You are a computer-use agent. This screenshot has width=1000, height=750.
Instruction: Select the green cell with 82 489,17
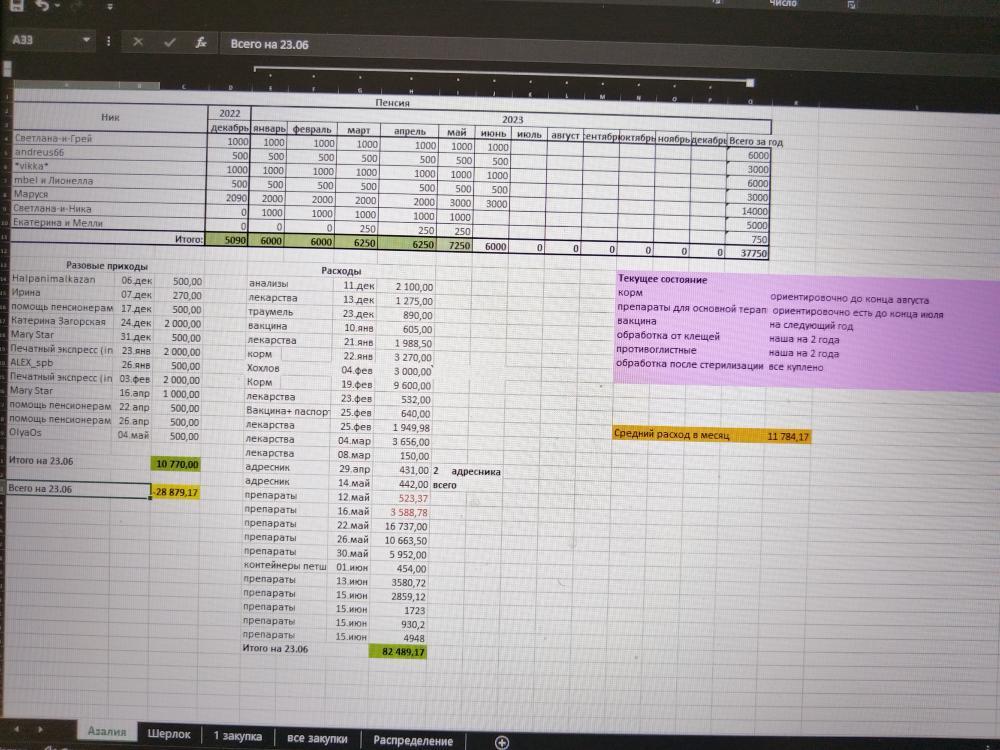coord(398,652)
